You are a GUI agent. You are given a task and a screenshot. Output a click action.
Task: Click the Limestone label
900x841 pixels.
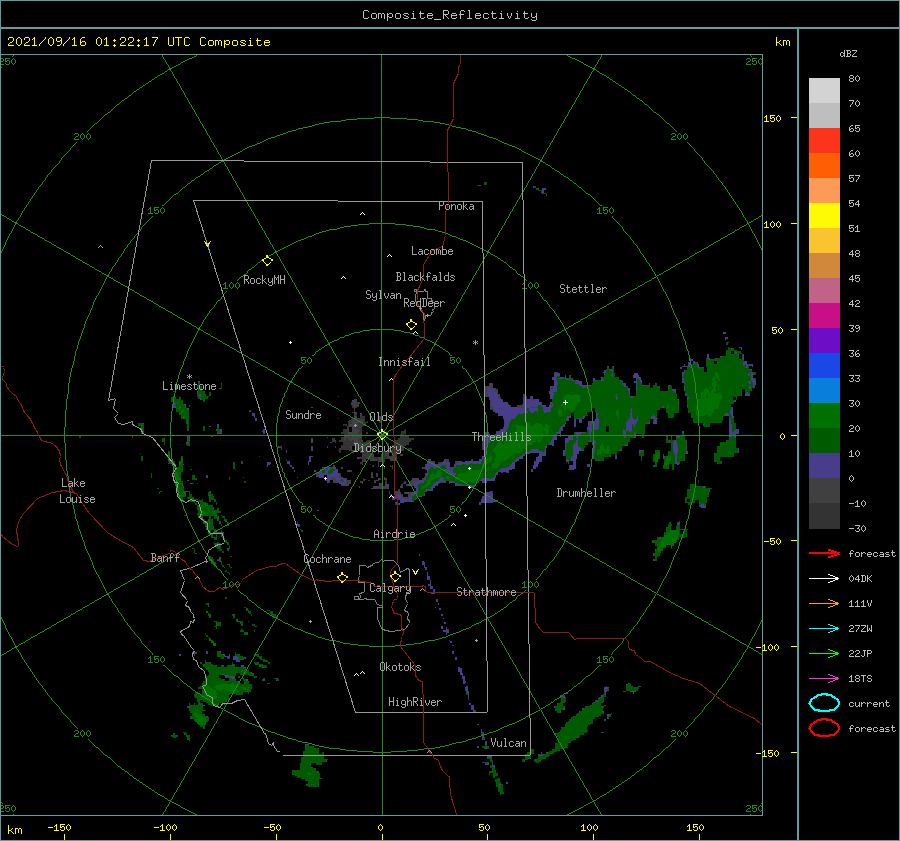click(x=189, y=386)
